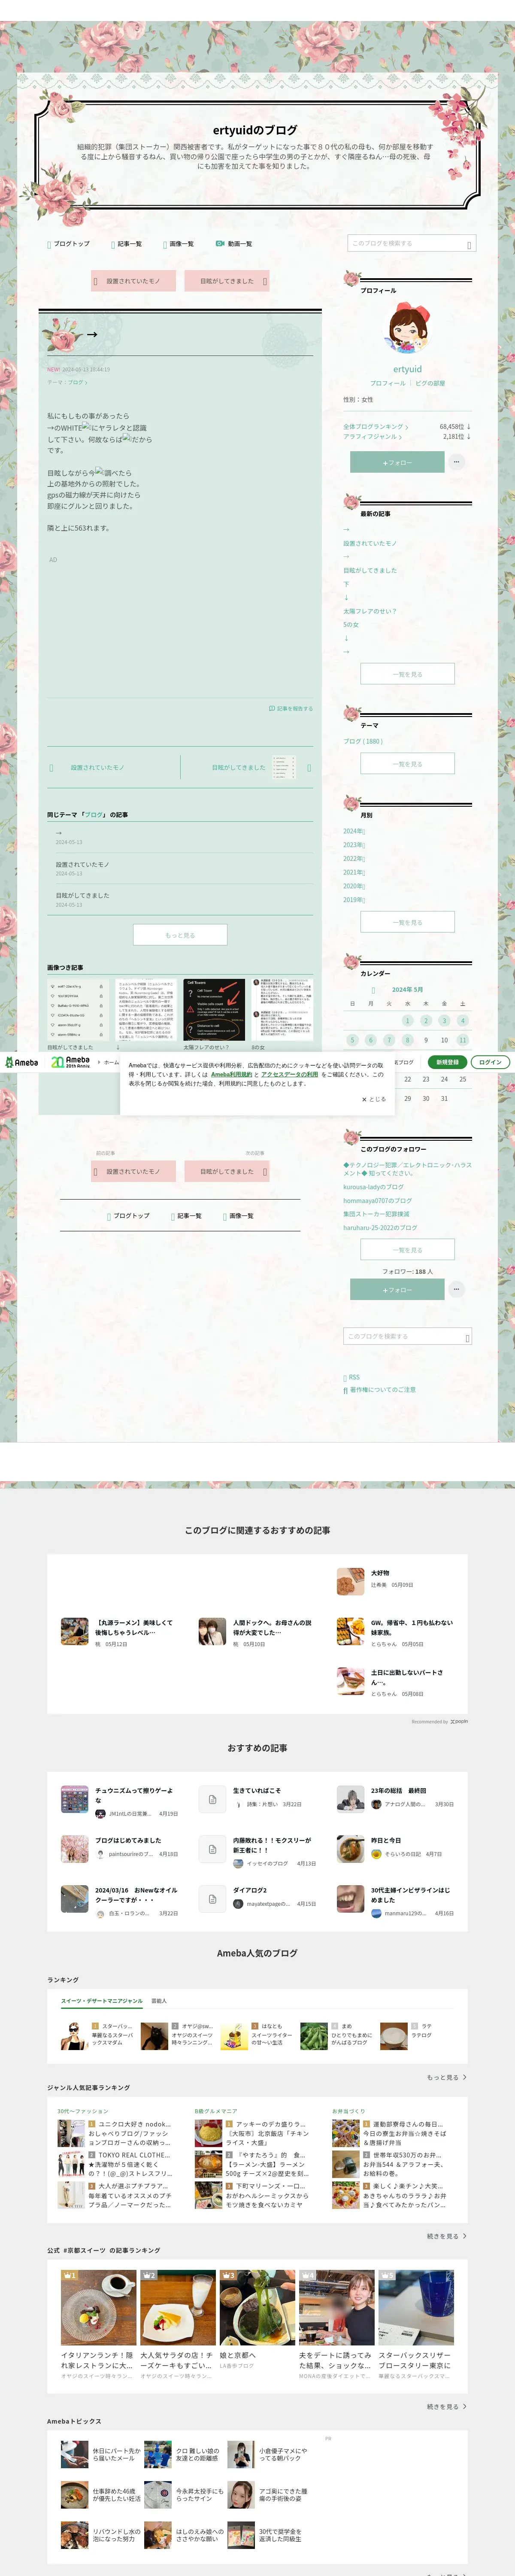Expand the 2020年 monthly archive
515x2576 pixels.
click(354, 886)
